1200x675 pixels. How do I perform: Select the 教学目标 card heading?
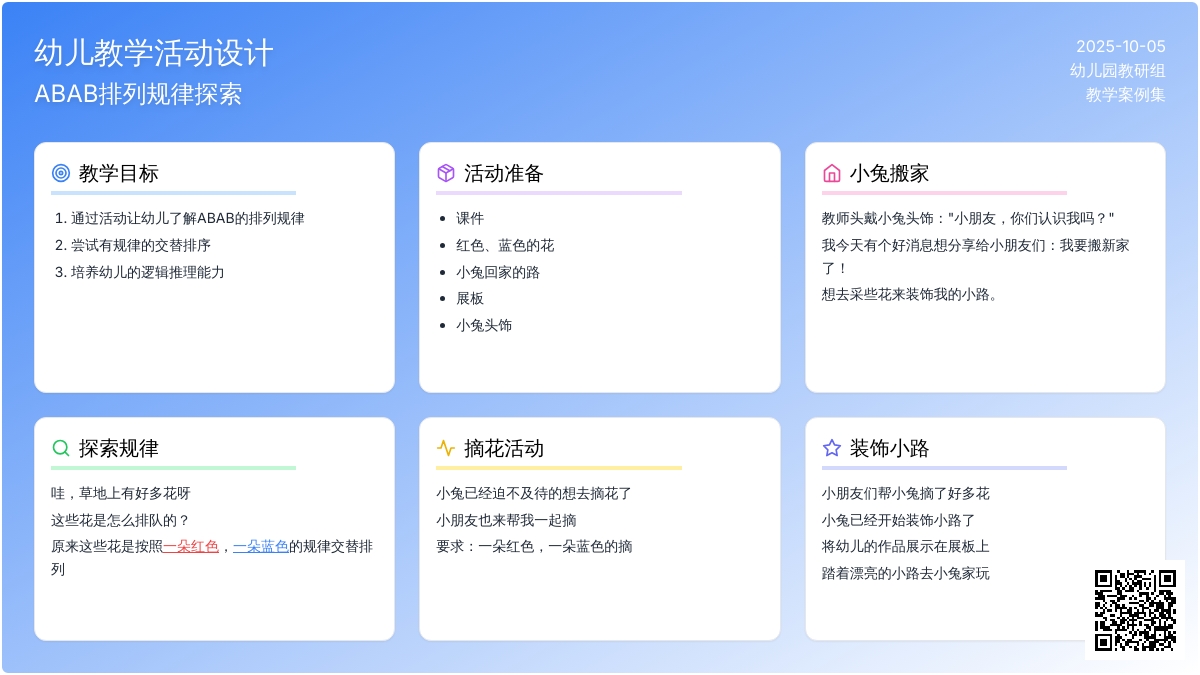(x=118, y=173)
